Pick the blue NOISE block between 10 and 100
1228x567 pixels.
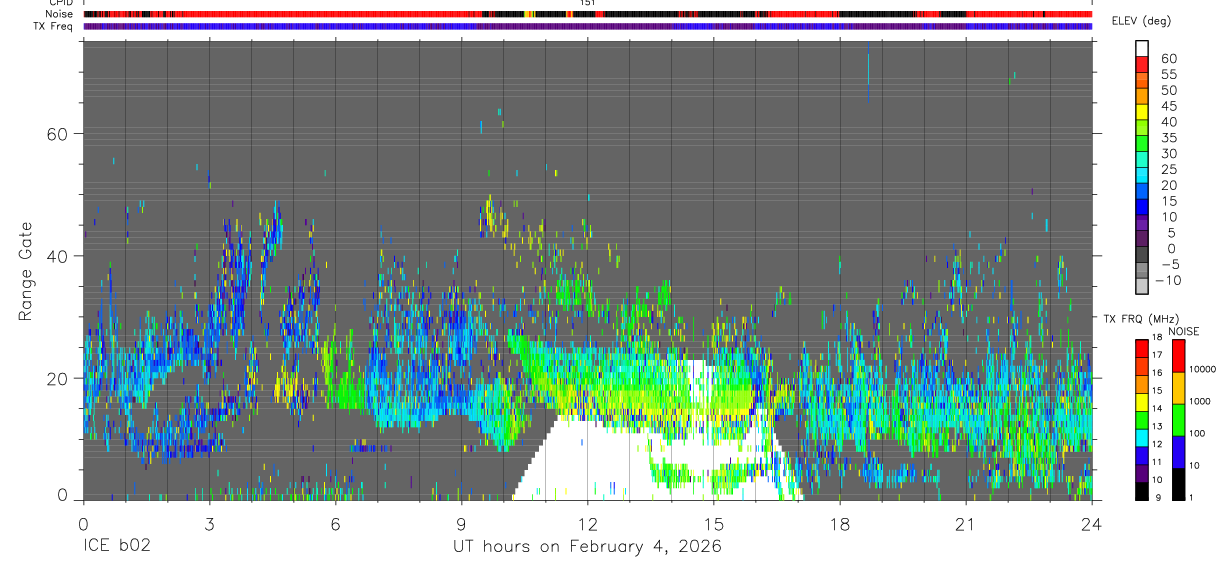click(1177, 450)
